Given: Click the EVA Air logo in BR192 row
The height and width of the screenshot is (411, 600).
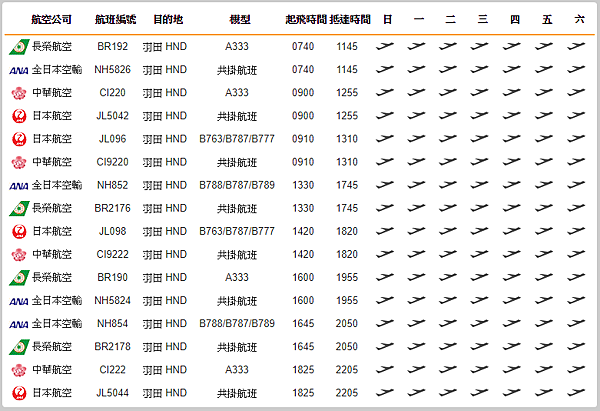Looking at the screenshot, I should pyautogui.click(x=19, y=47).
